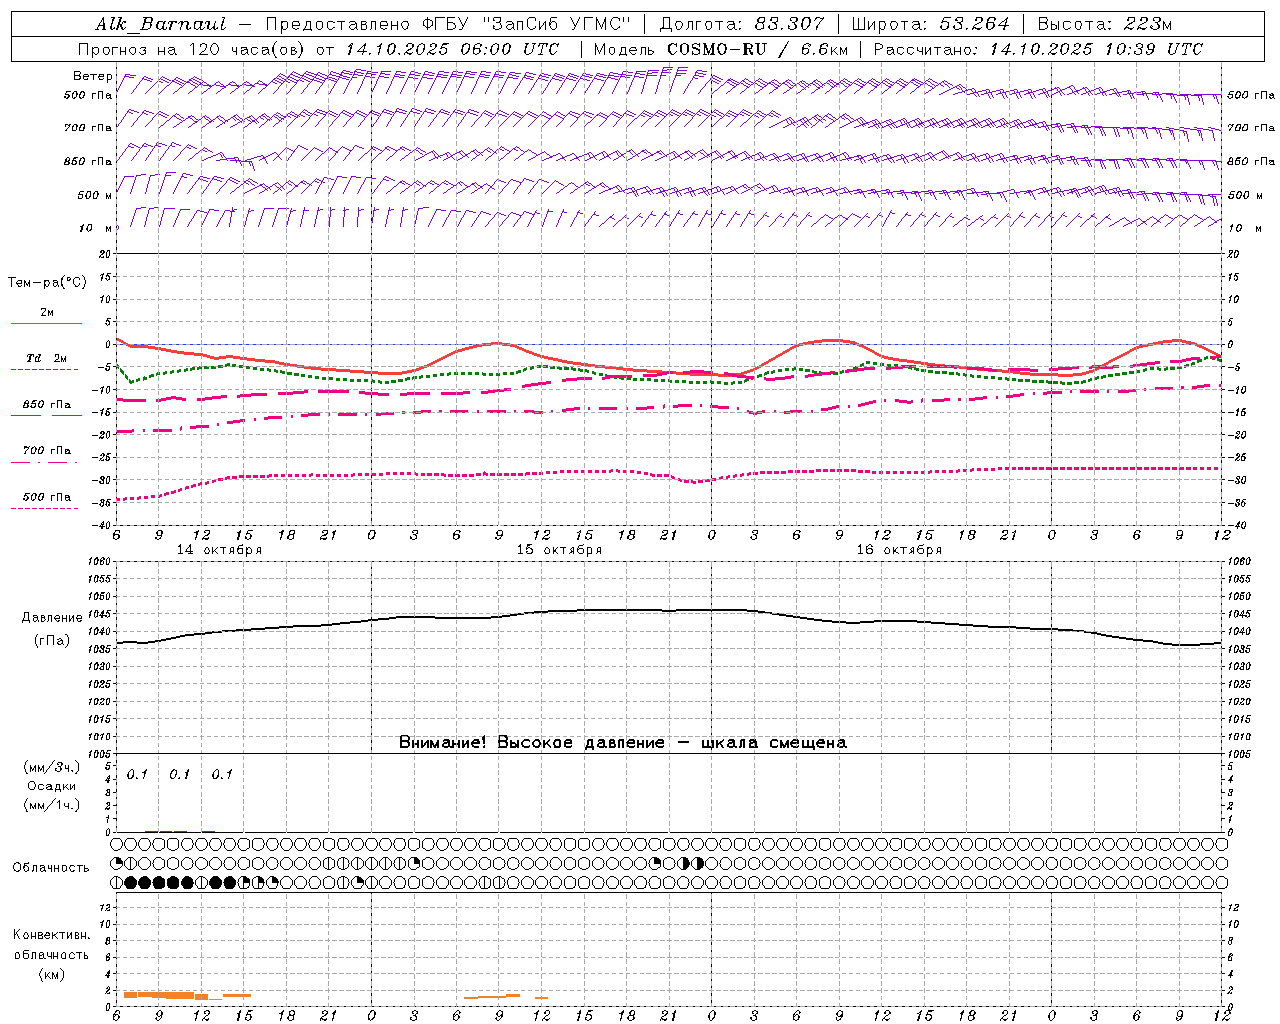Click the dash-dot line sample under temperature-legend '700 гПа'

[44, 463]
